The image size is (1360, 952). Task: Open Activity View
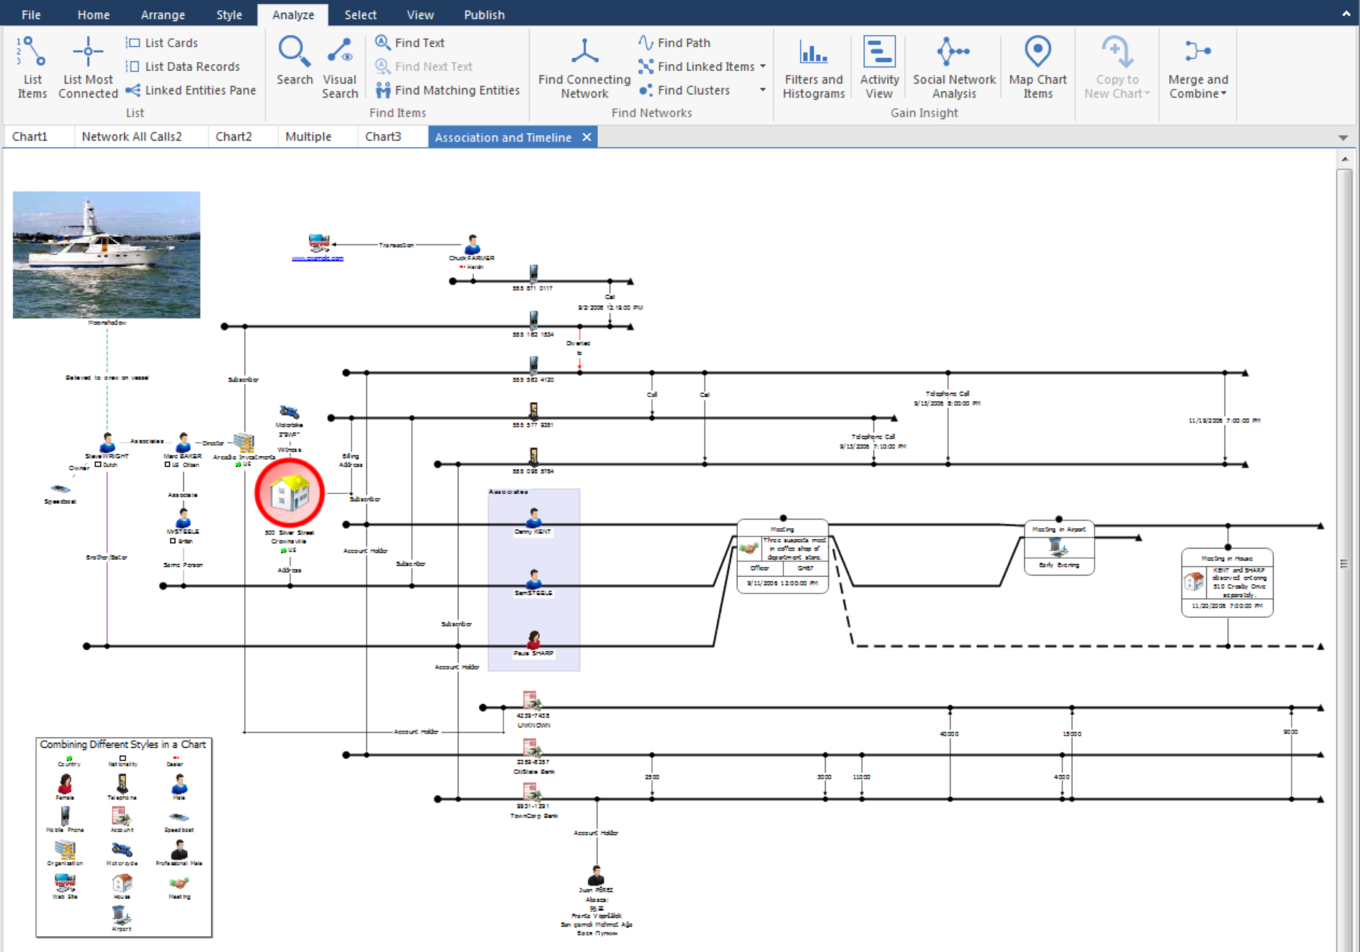pos(879,67)
